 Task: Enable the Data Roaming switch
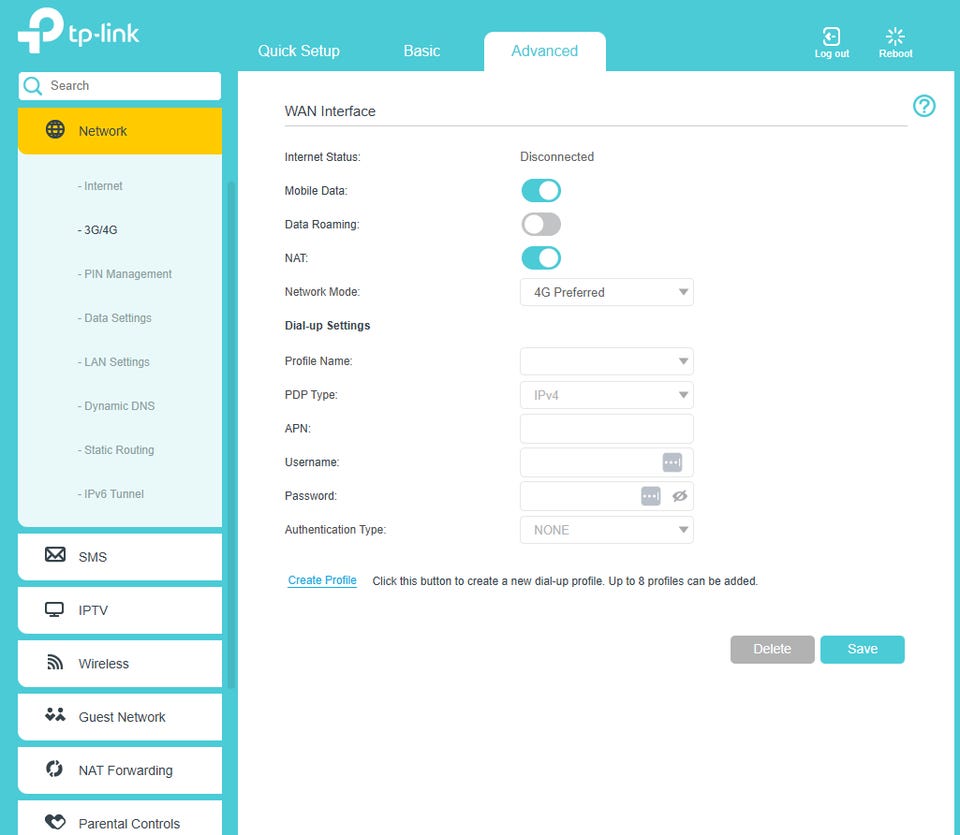pos(541,224)
